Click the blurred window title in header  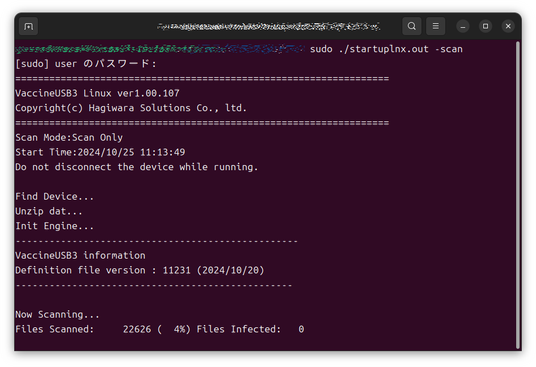[268, 26]
